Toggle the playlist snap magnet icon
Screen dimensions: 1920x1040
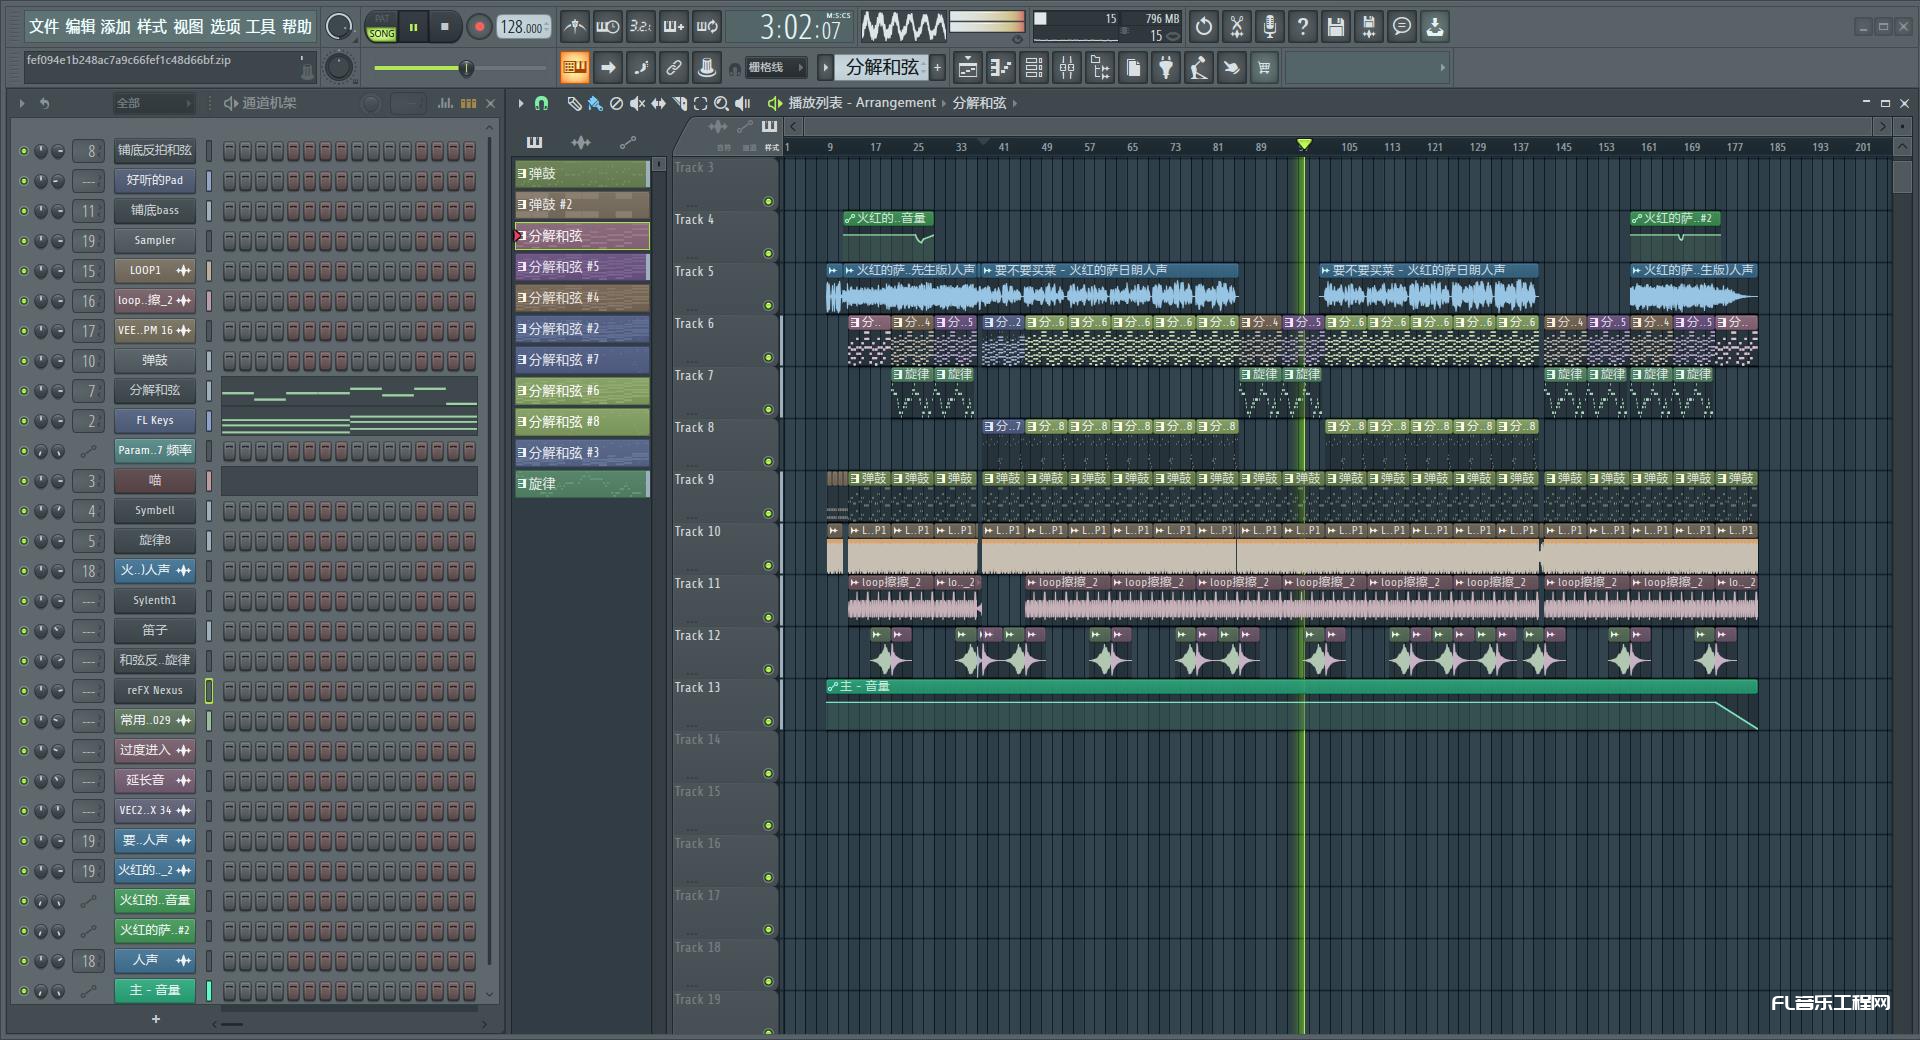point(541,103)
